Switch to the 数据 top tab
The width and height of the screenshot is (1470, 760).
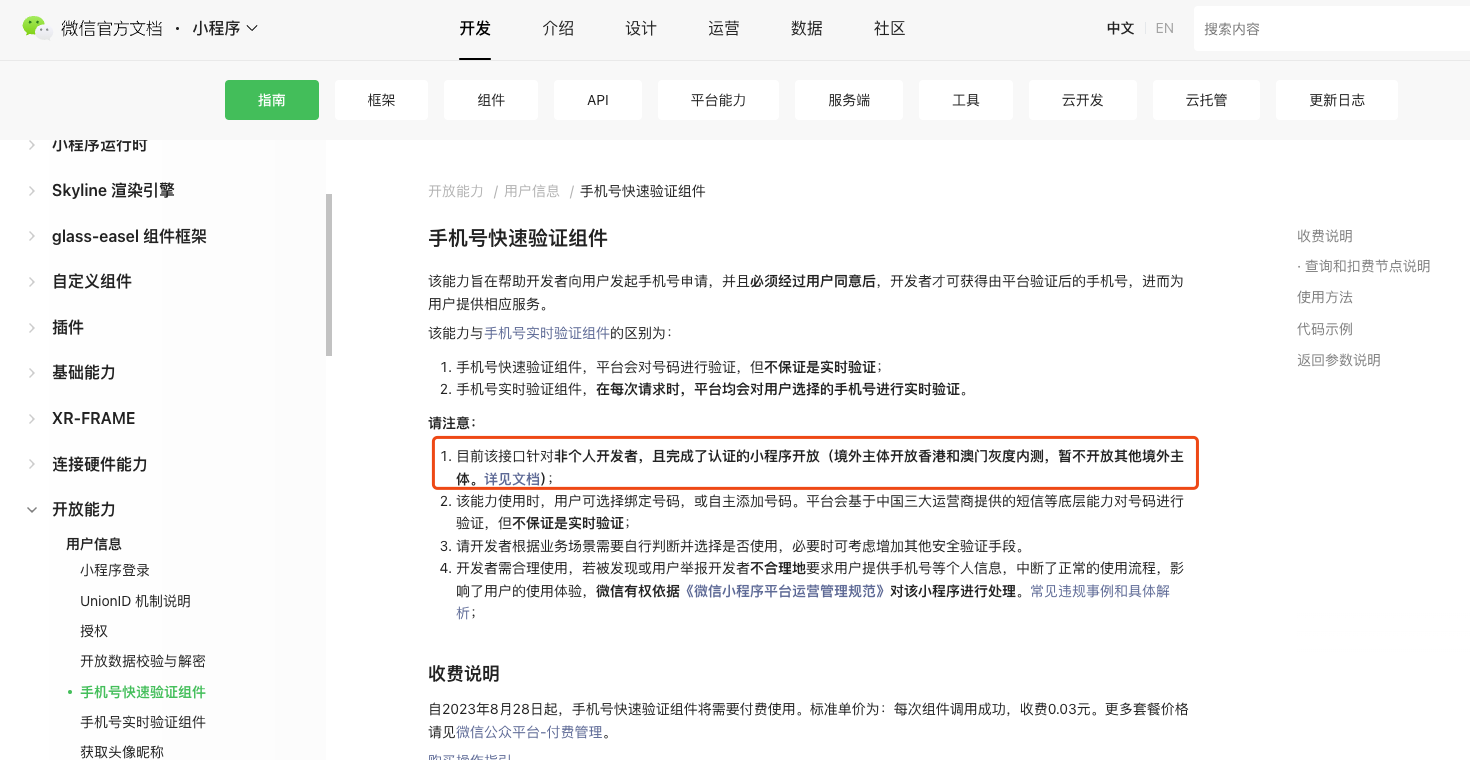(807, 28)
